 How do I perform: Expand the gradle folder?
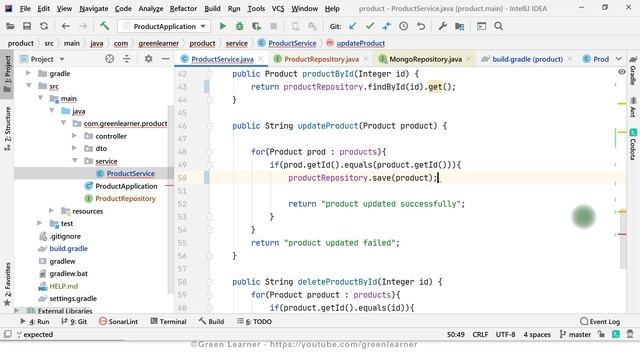coord(28,73)
